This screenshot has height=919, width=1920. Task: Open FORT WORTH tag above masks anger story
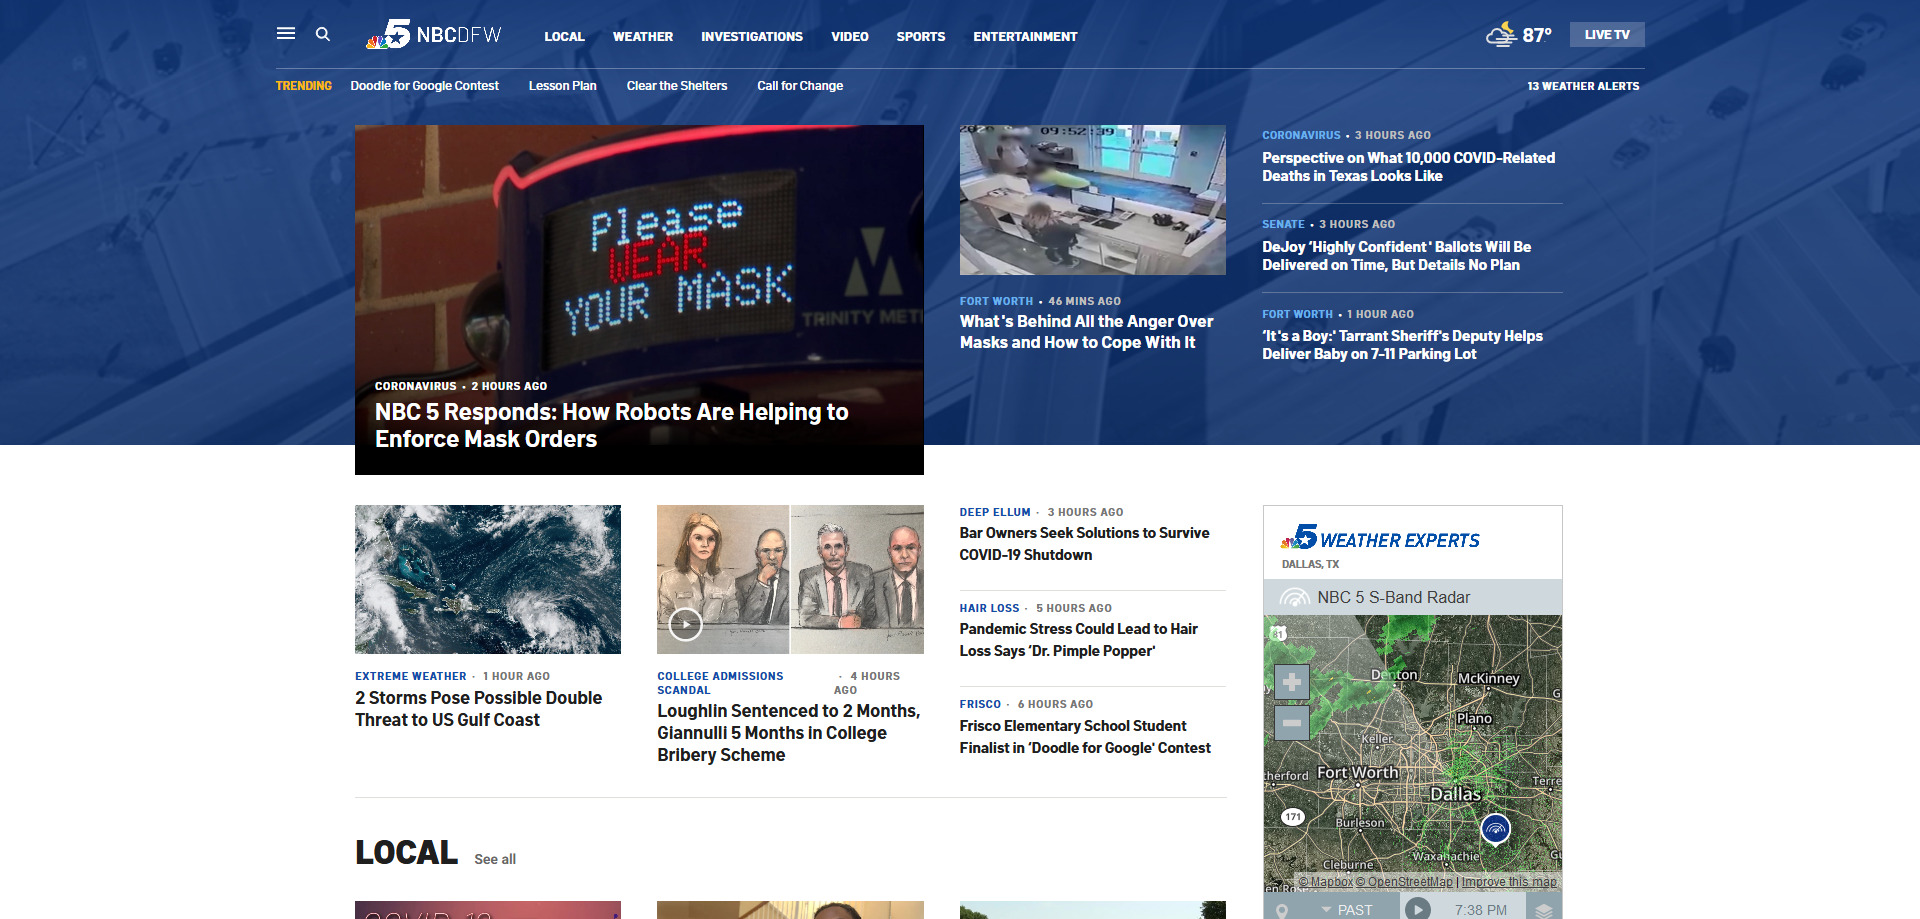(996, 301)
